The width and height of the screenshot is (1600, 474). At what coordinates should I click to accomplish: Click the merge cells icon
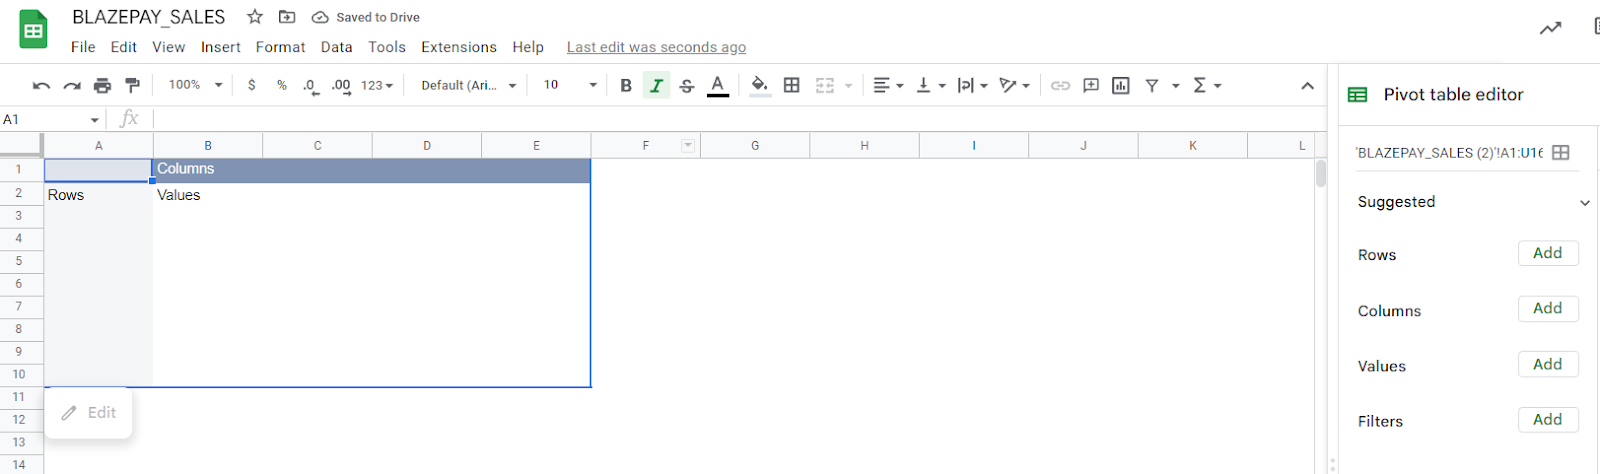pyautogui.click(x=825, y=86)
